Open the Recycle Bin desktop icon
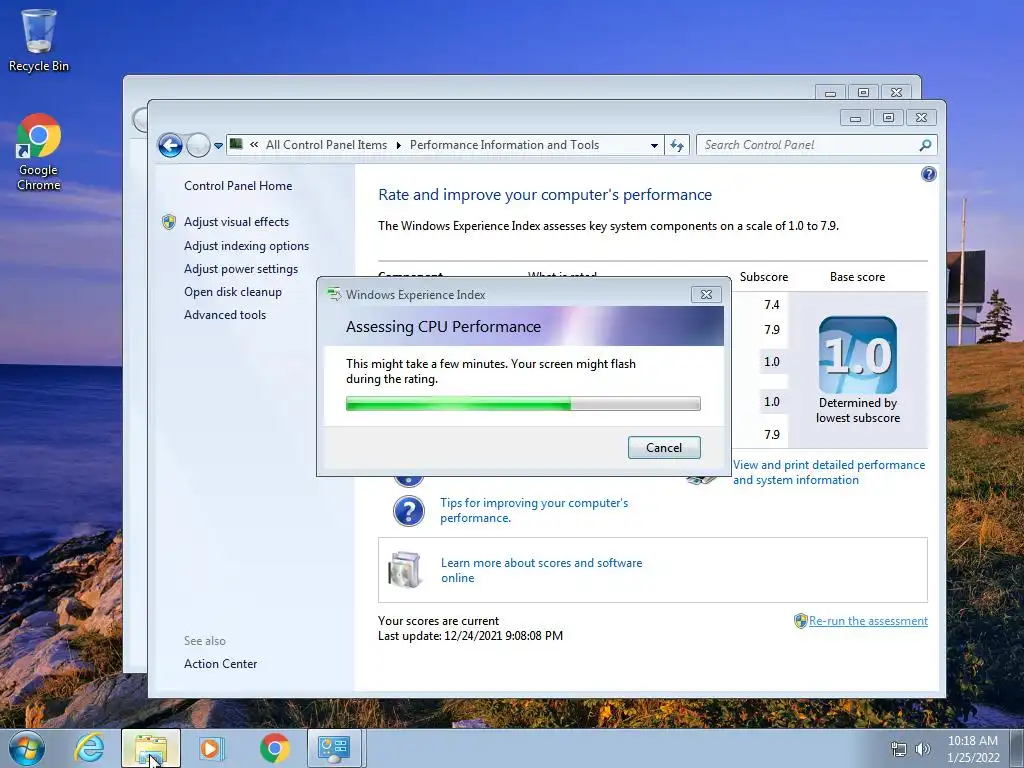1024x768 pixels. click(x=39, y=40)
